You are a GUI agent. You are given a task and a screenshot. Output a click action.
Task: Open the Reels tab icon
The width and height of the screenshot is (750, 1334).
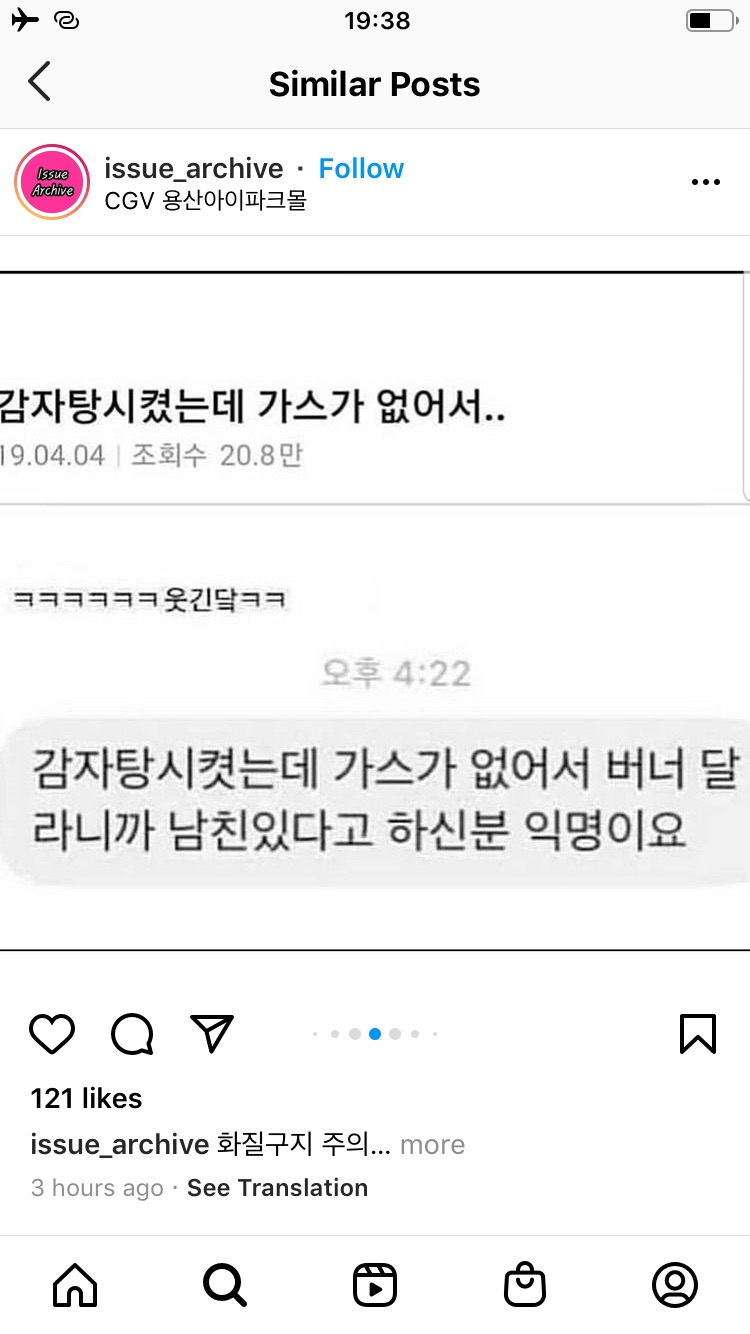point(375,1285)
